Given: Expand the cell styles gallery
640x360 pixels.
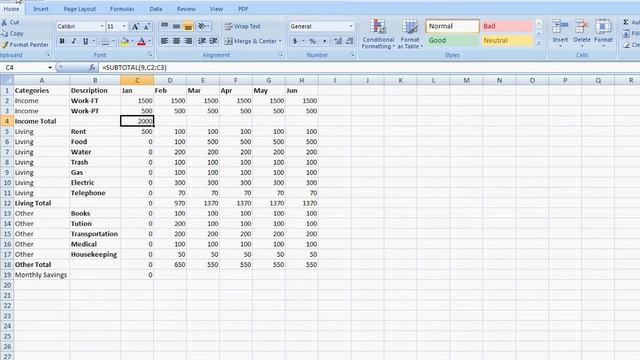Looking at the screenshot, I should tap(539, 43).
